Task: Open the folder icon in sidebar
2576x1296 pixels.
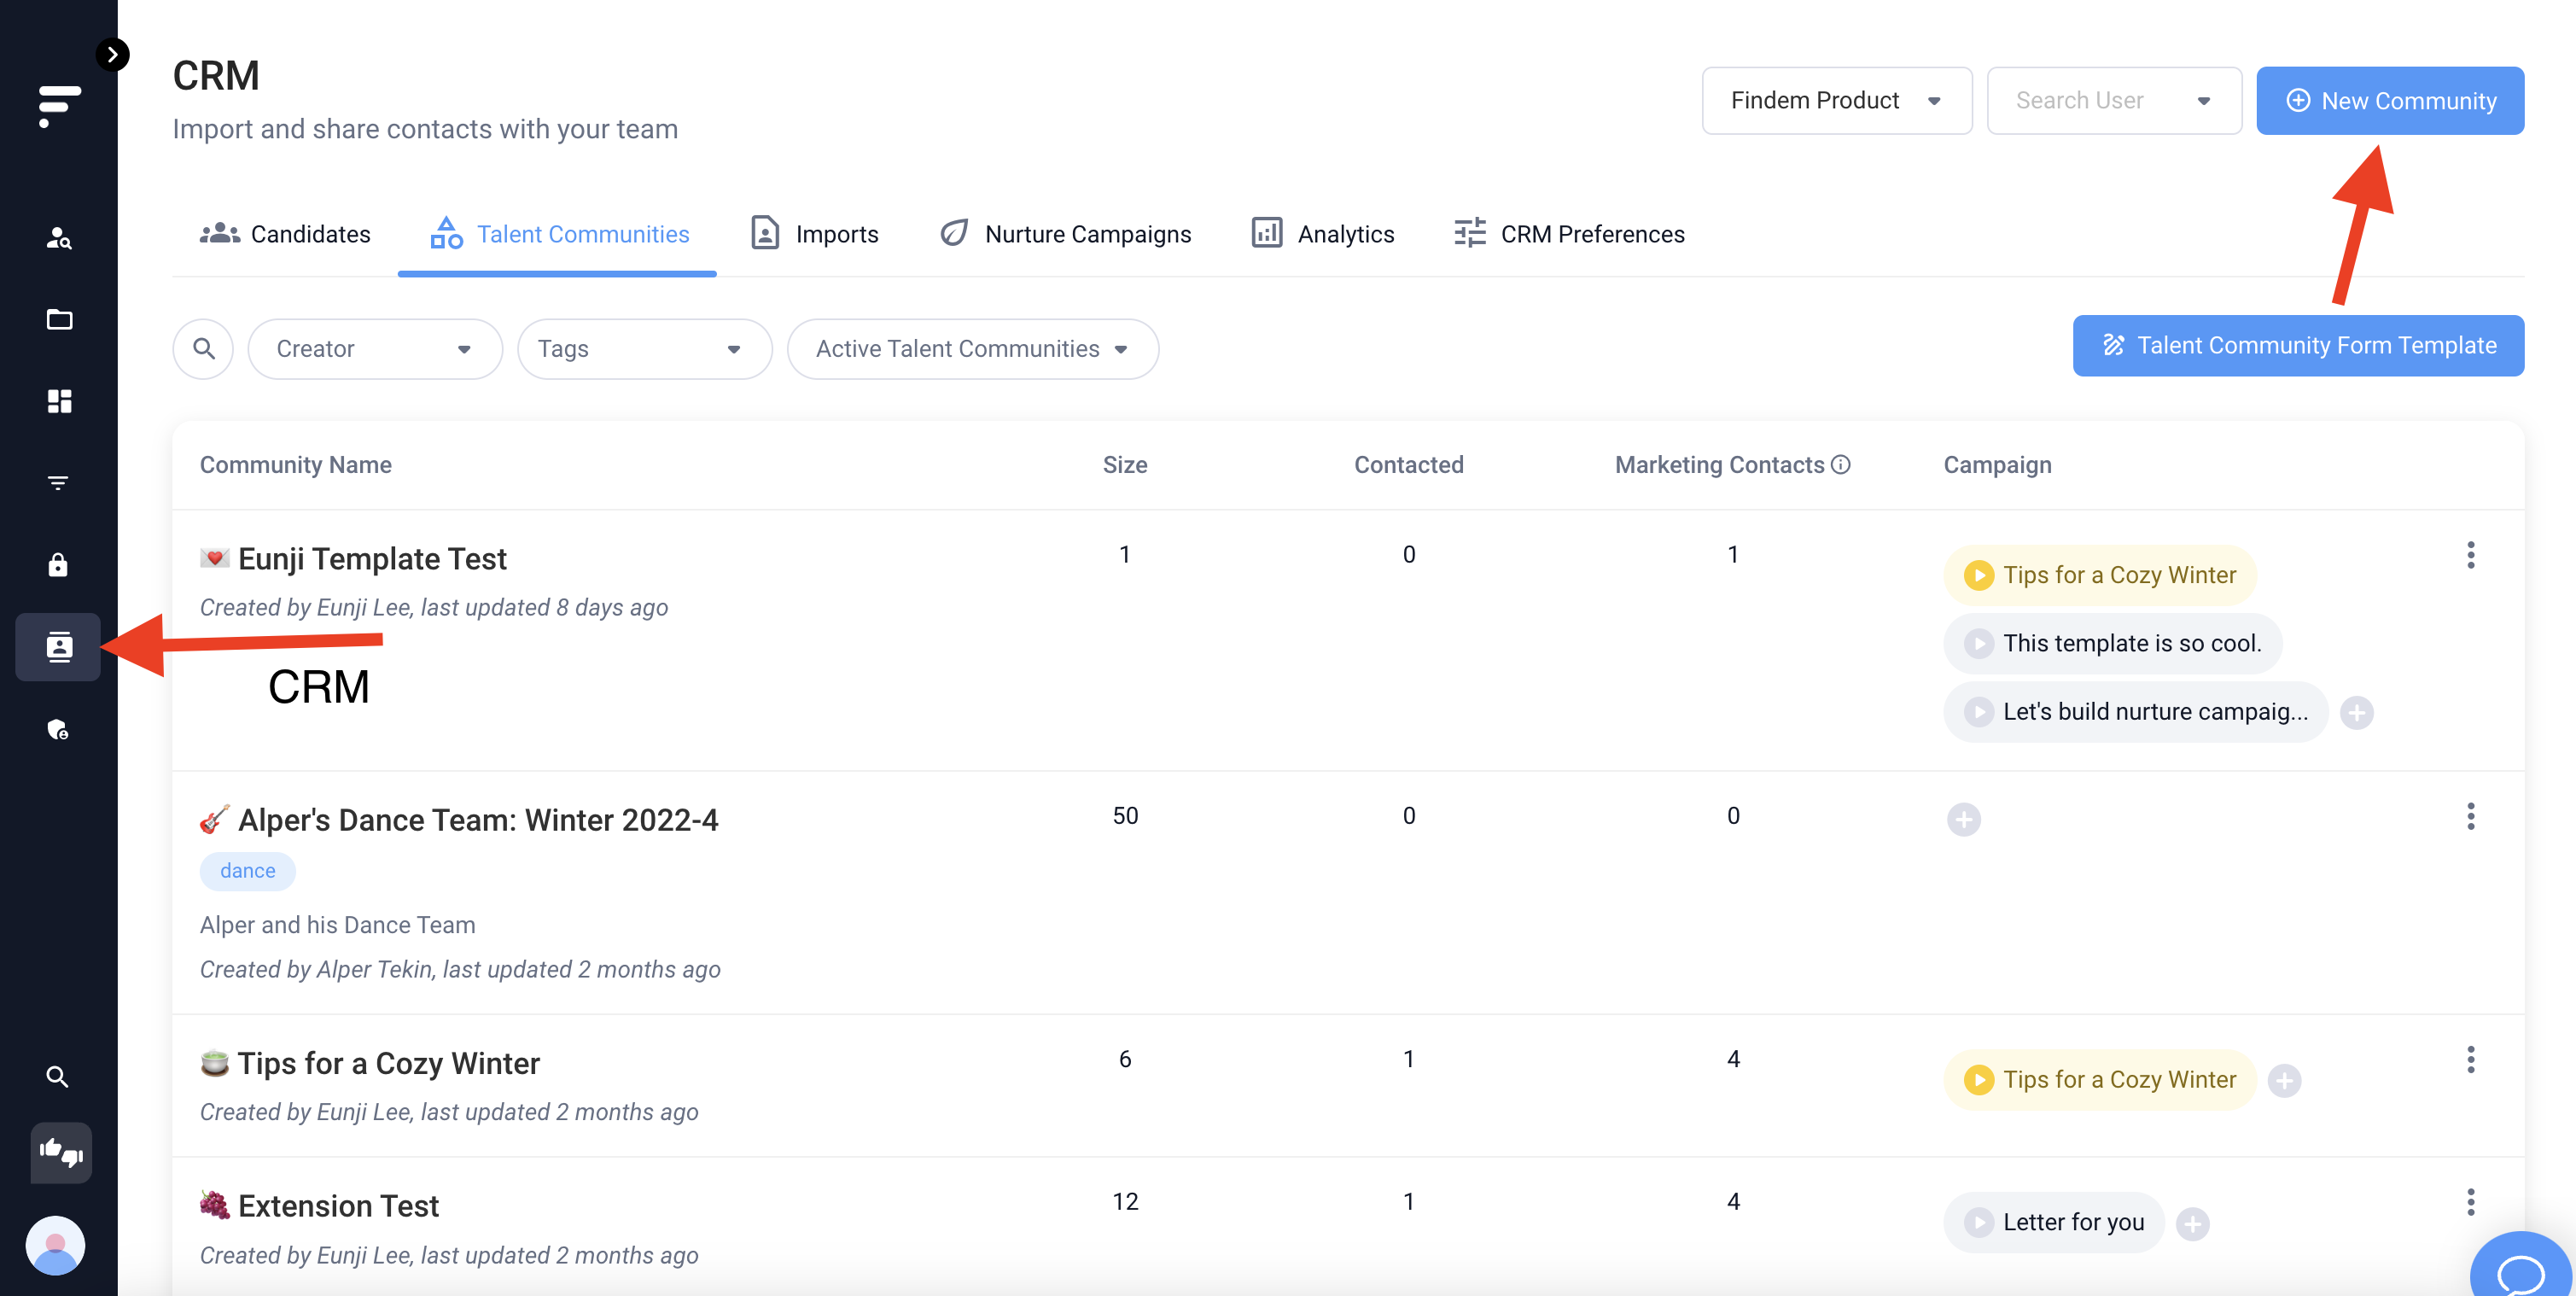Action: (59, 320)
